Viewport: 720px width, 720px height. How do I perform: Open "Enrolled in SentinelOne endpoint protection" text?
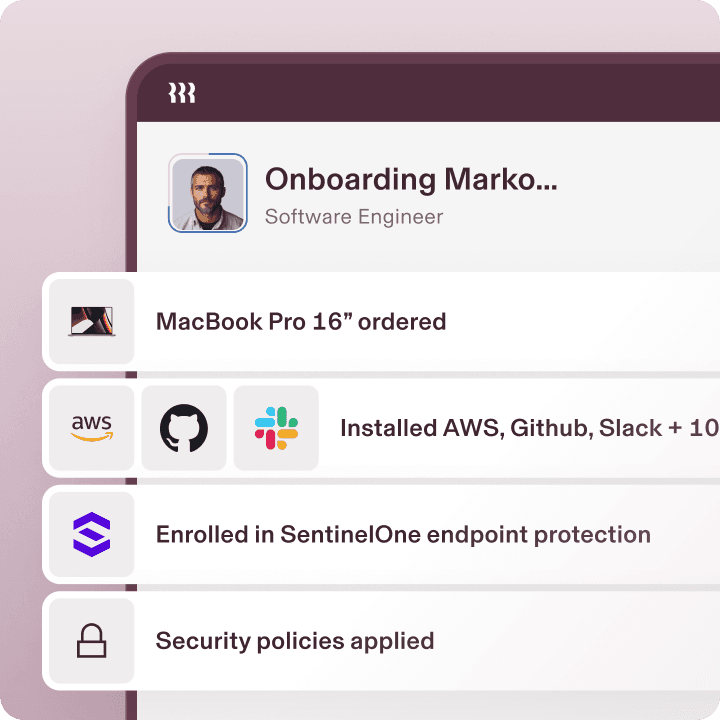[x=402, y=534]
